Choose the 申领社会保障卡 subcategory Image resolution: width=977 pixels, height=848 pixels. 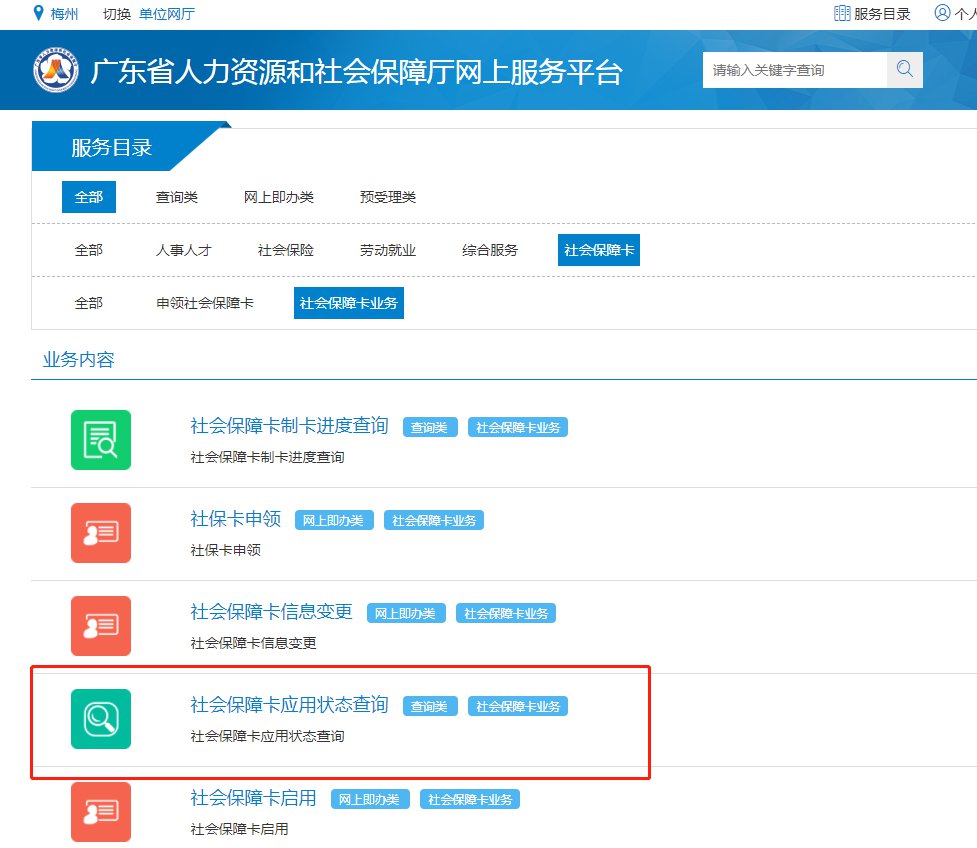click(x=205, y=303)
